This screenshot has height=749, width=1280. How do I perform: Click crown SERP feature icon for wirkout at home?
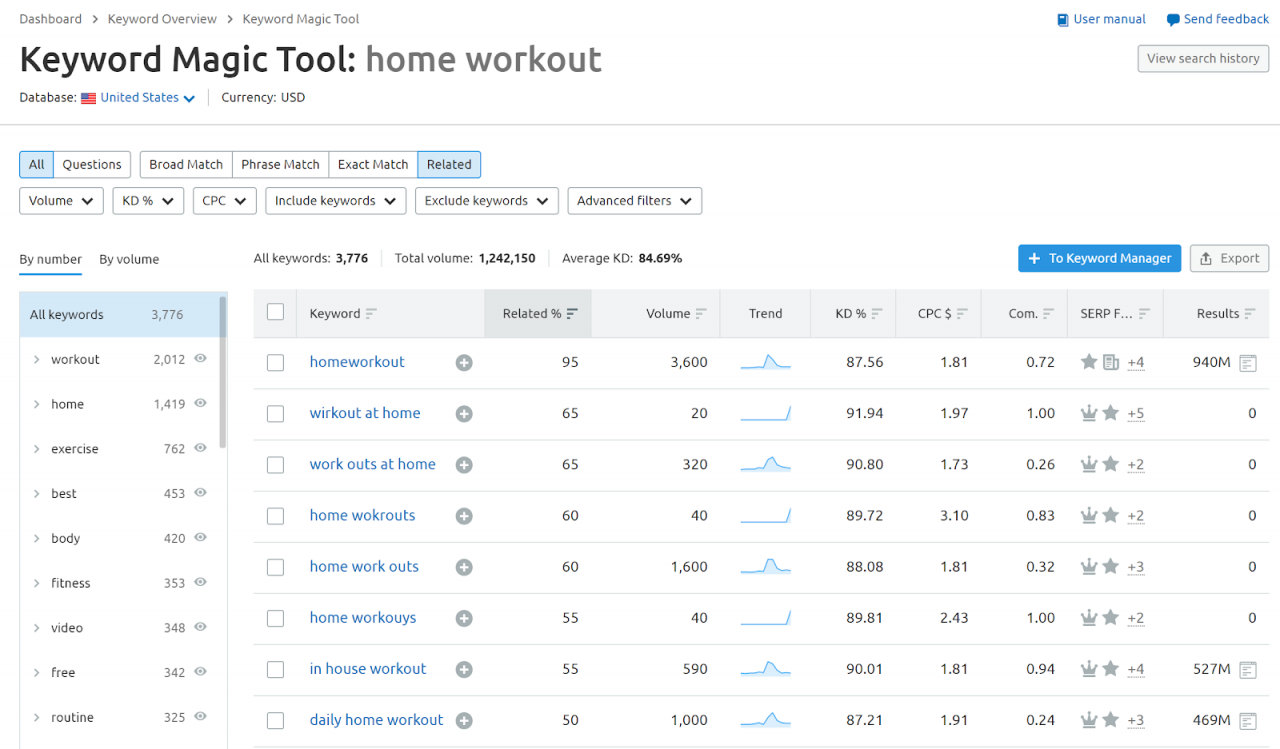tap(1089, 414)
